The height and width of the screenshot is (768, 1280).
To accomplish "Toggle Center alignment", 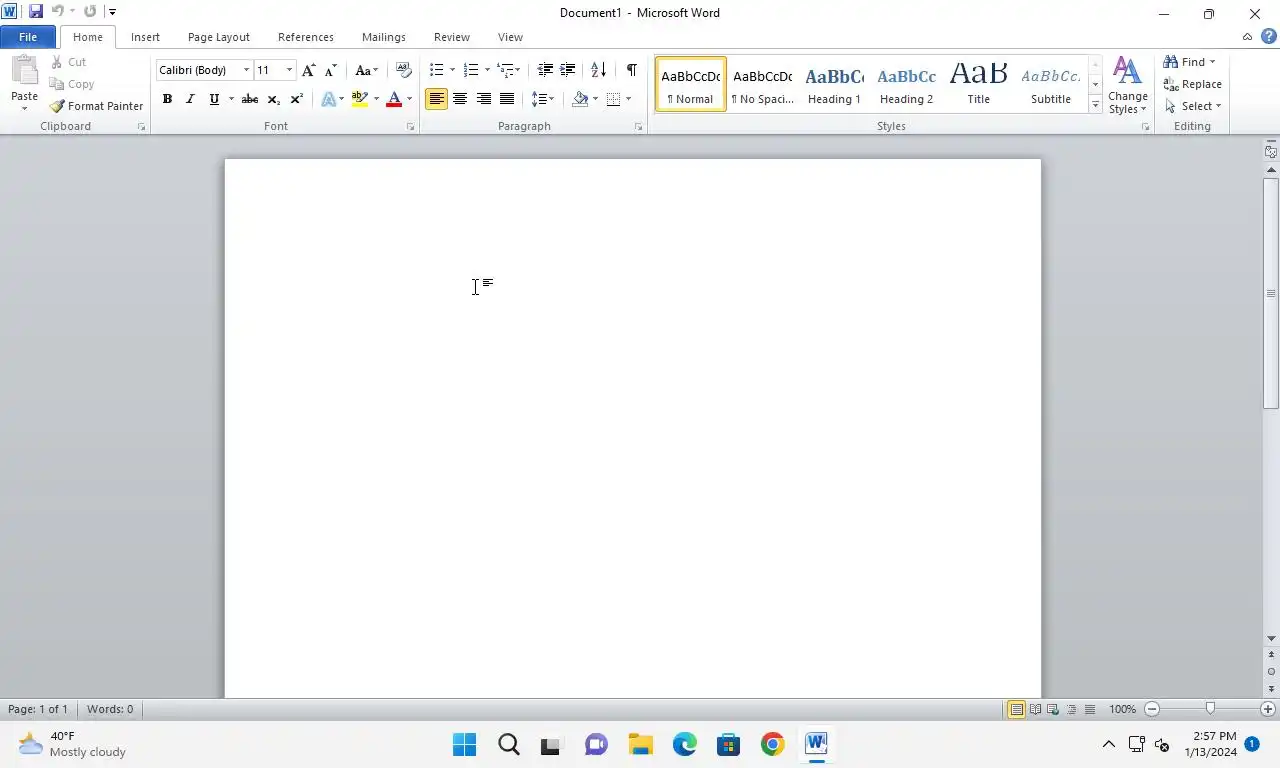I will [460, 99].
